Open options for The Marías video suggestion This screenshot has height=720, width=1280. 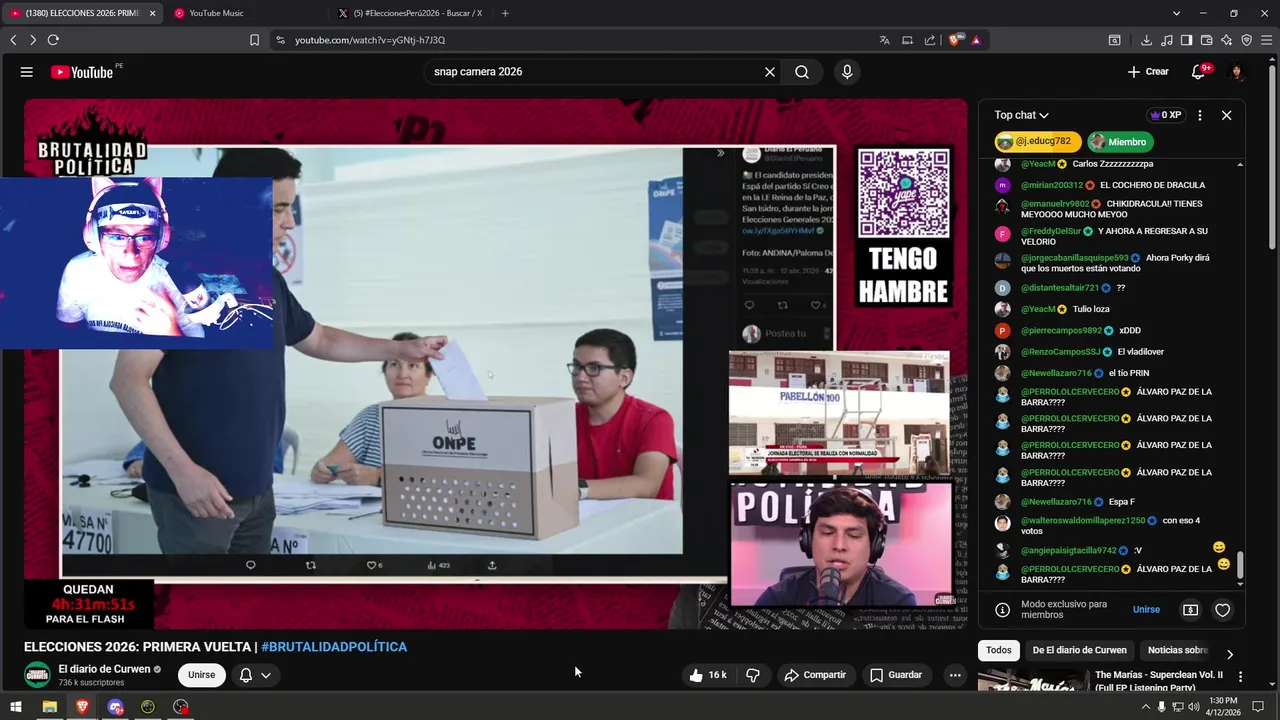[x=1240, y=677]
